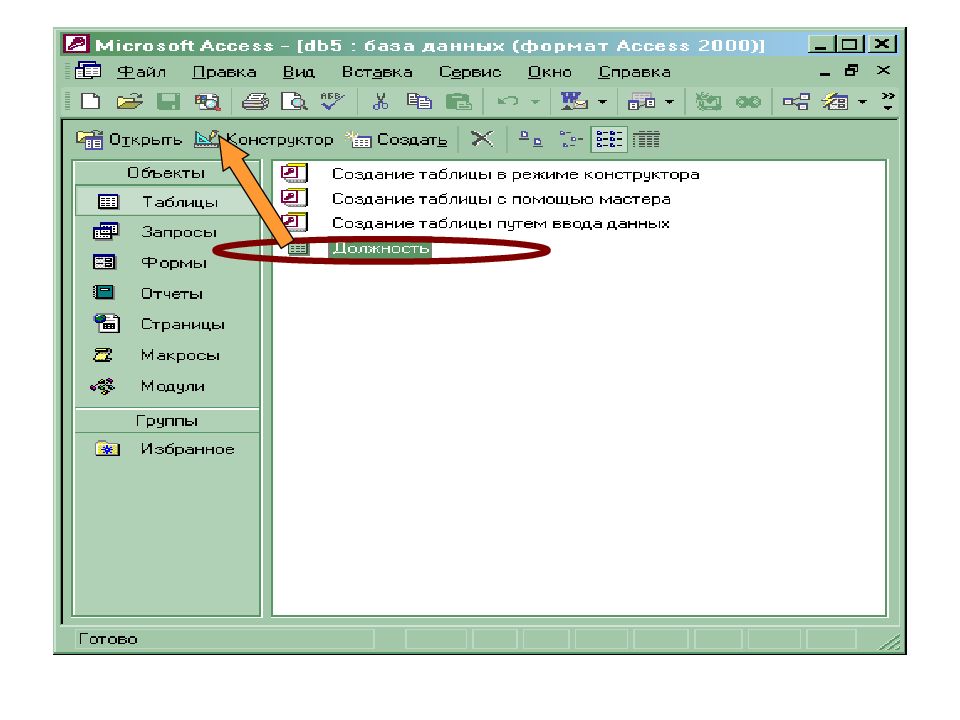960x720 pixels.
Task: Click the Создать button
Action: point(396,140)
